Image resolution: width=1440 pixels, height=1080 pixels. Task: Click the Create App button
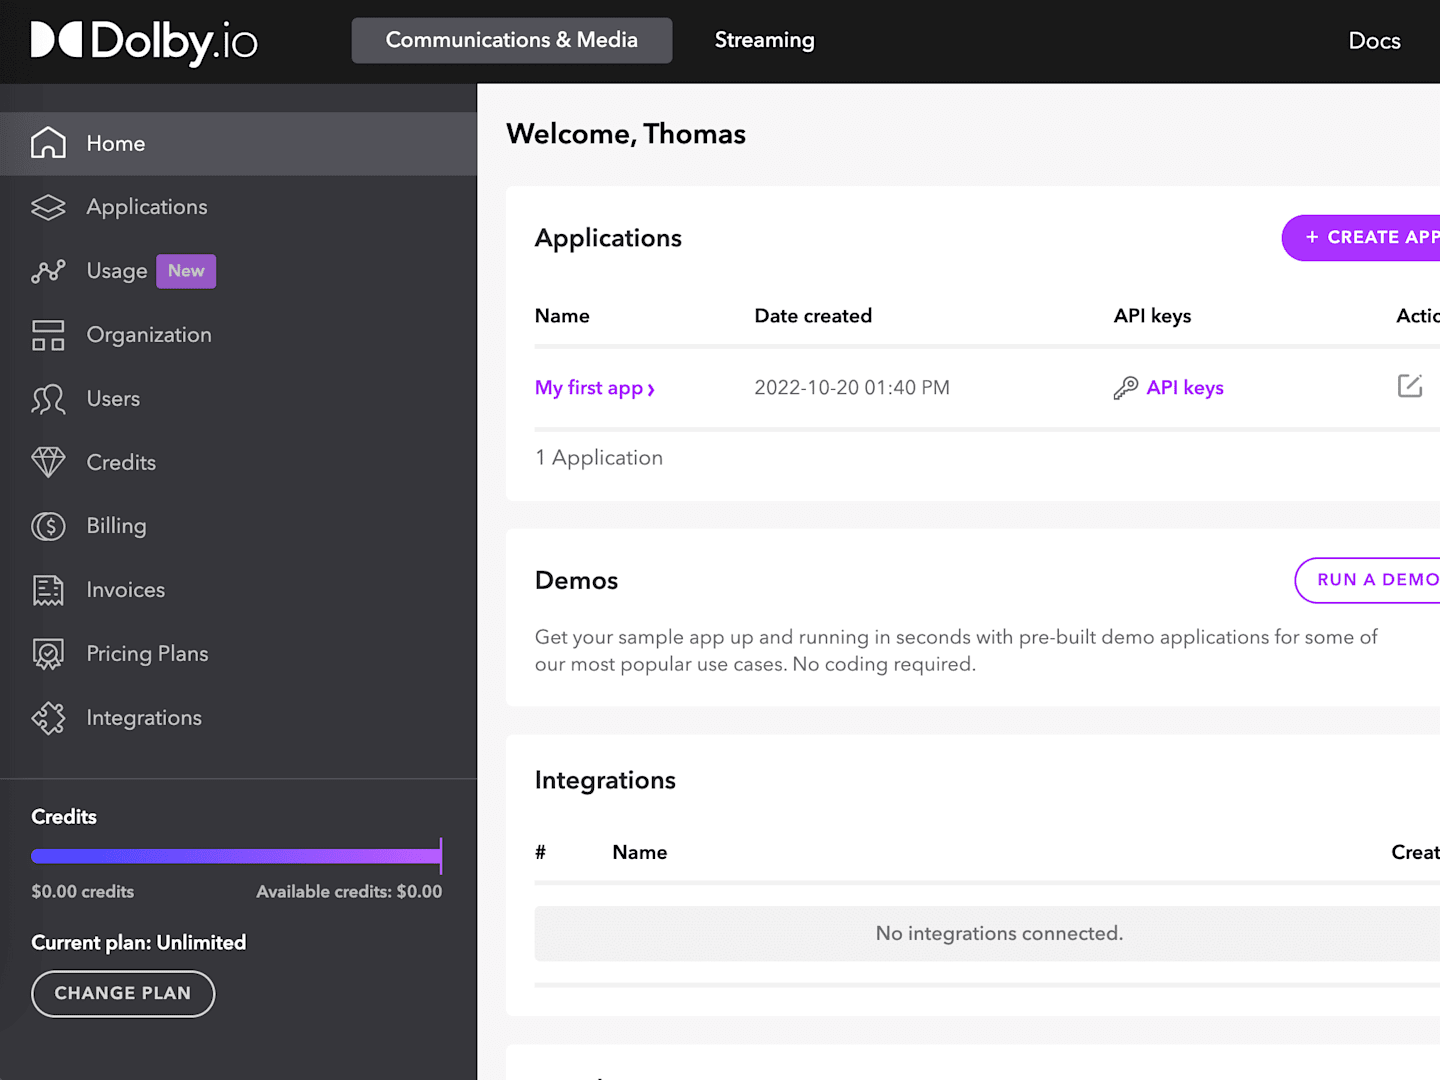(1361, 238)
